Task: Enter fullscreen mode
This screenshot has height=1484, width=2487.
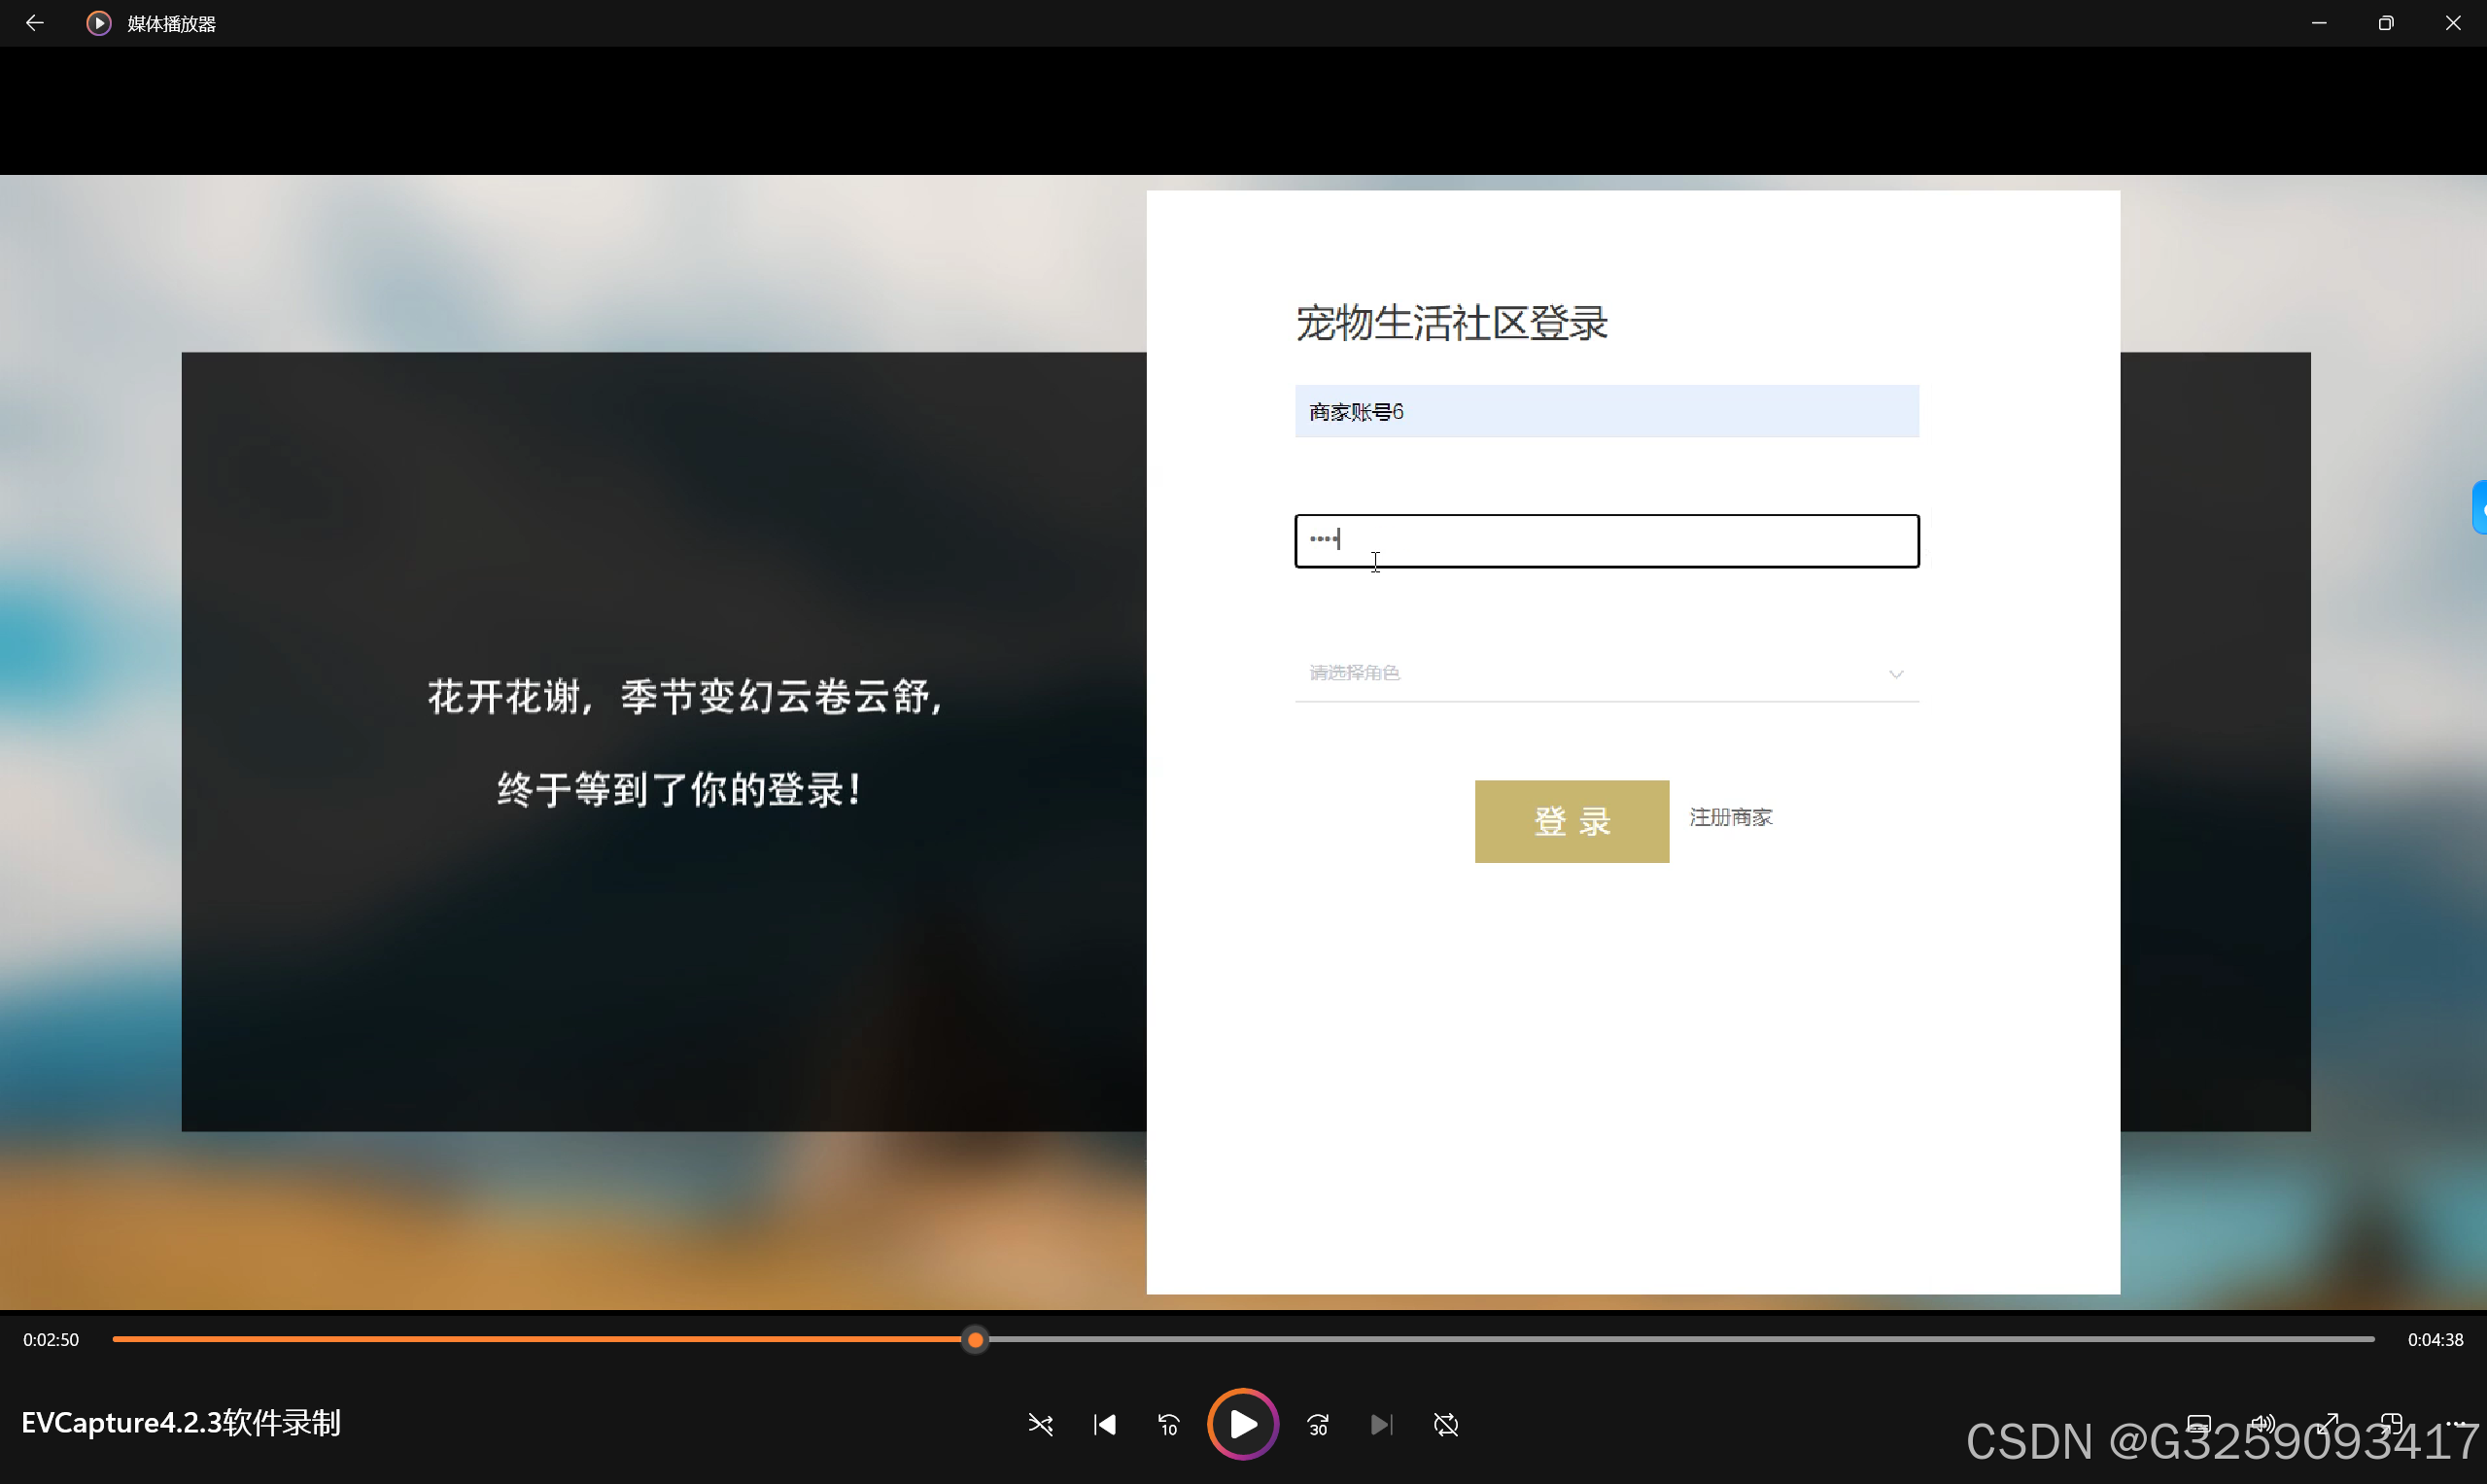Action: 2330,1424
